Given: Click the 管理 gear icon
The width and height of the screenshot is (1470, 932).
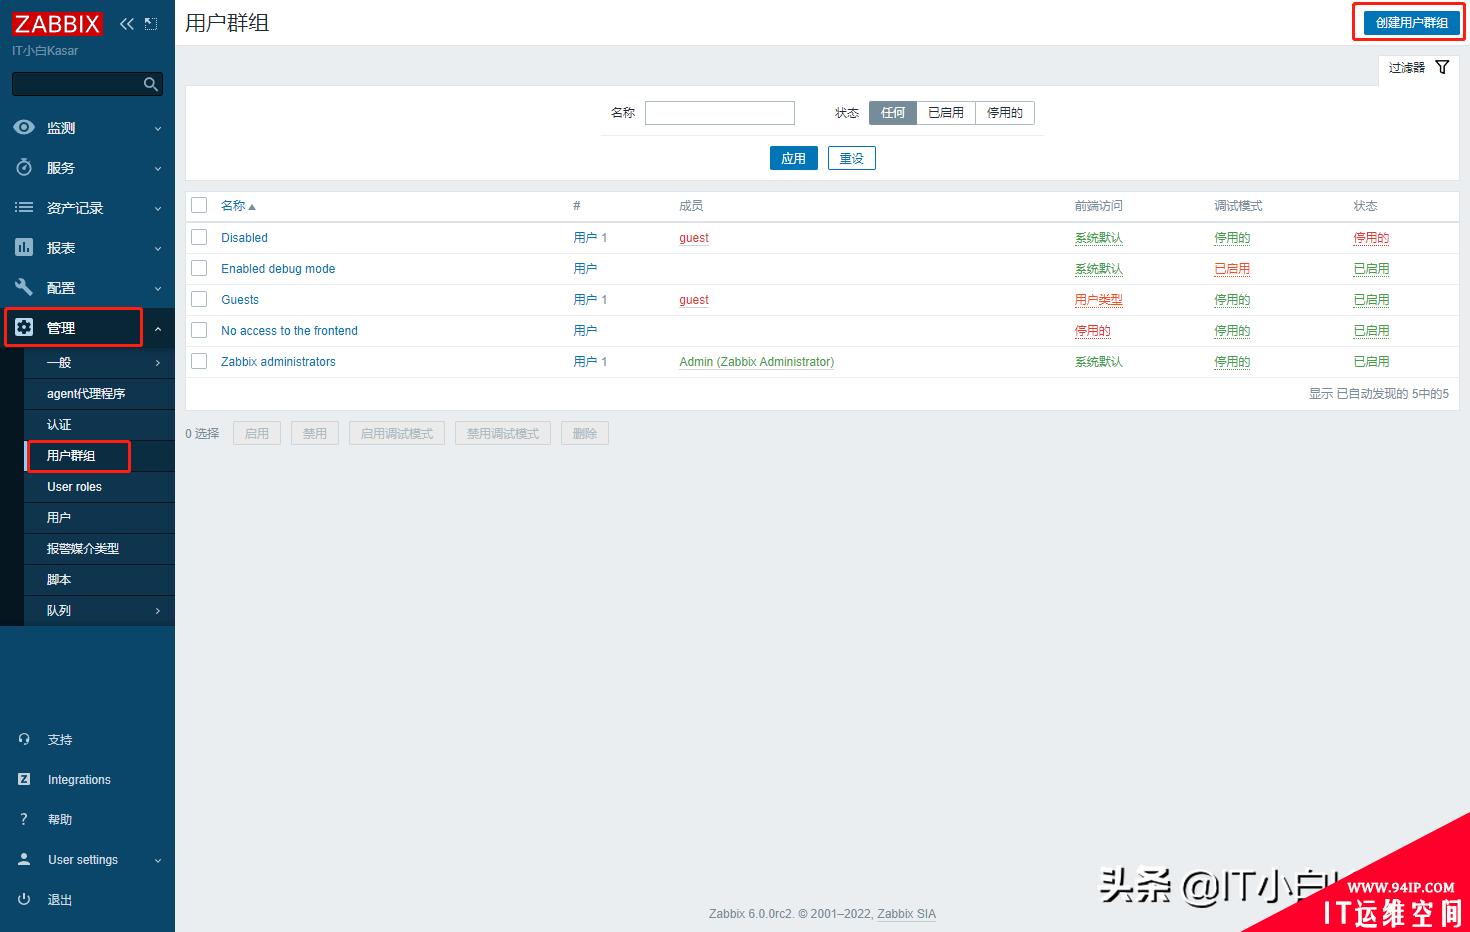Looking at the screenshot, I should coord(24,328).
